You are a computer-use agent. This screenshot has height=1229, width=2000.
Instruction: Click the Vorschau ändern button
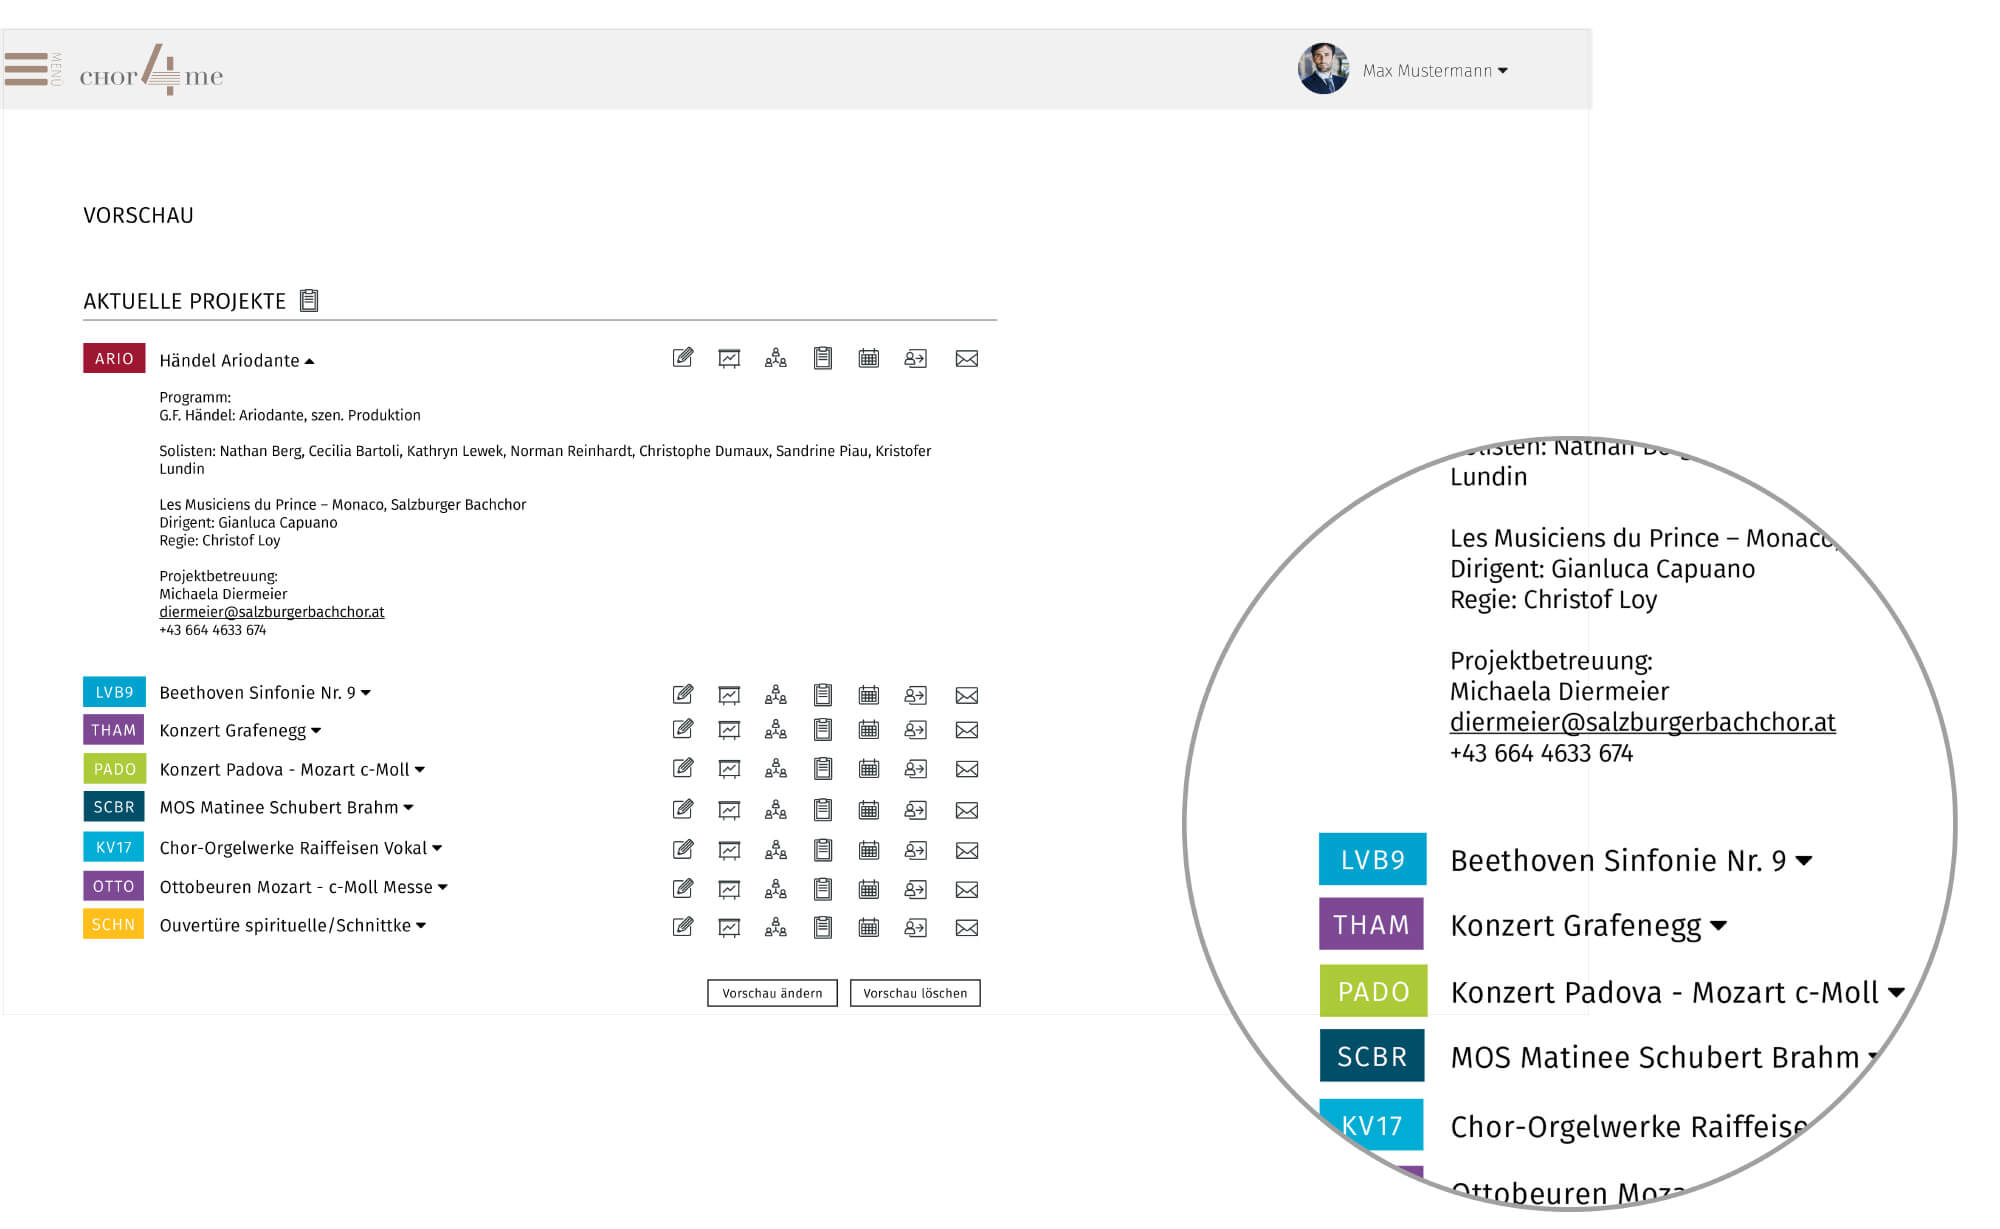[x=772, y=993]
